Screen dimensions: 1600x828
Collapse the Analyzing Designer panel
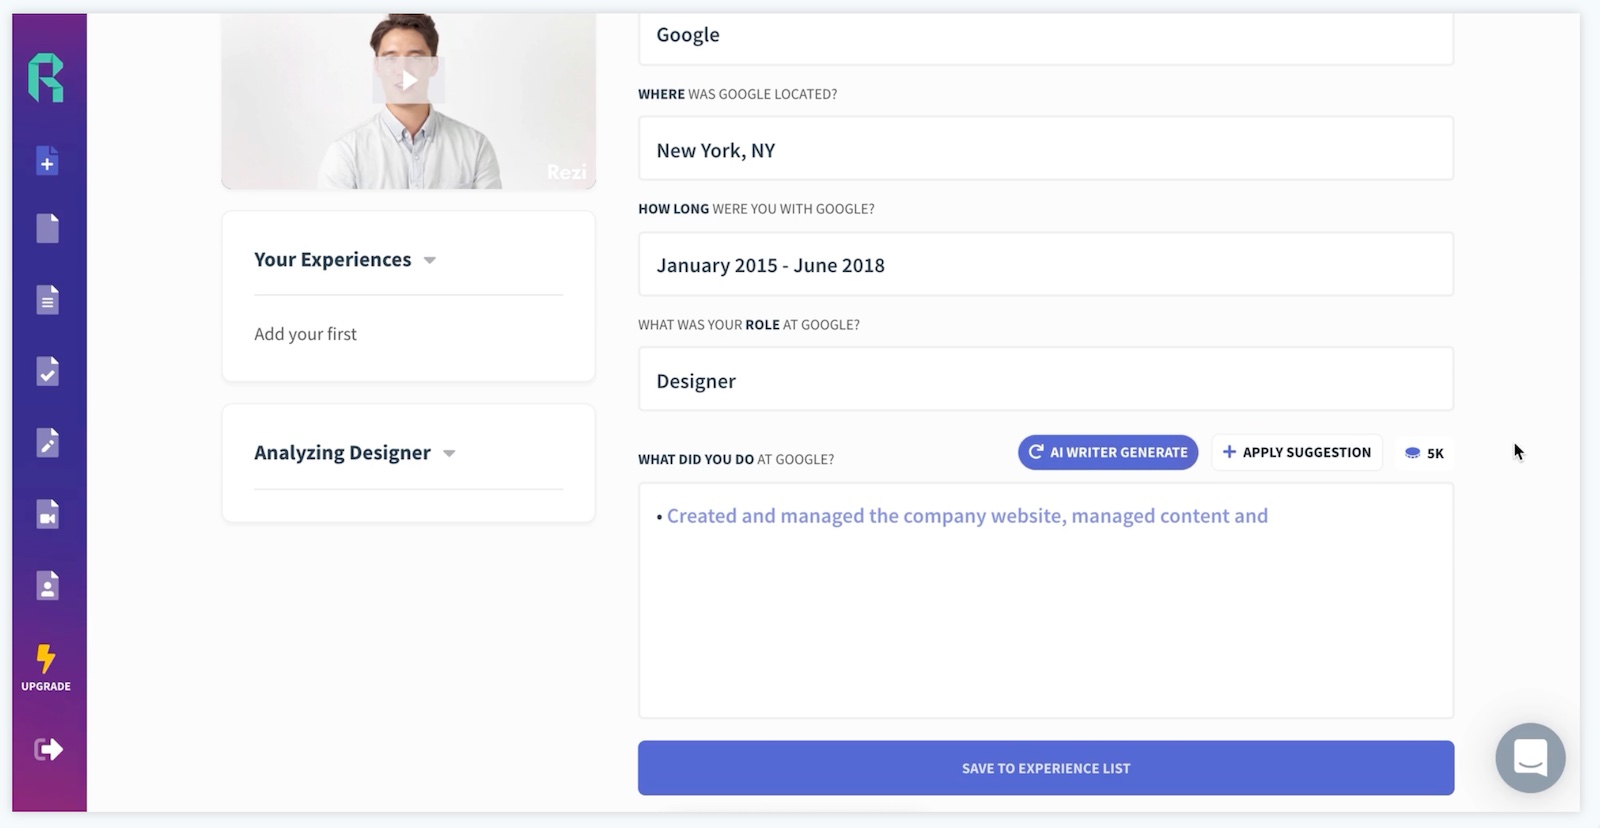coord(449,454)
